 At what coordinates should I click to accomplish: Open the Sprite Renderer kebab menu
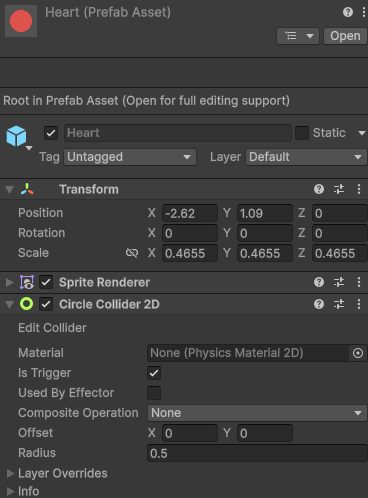pyautogui.click(x=359, y=282)
